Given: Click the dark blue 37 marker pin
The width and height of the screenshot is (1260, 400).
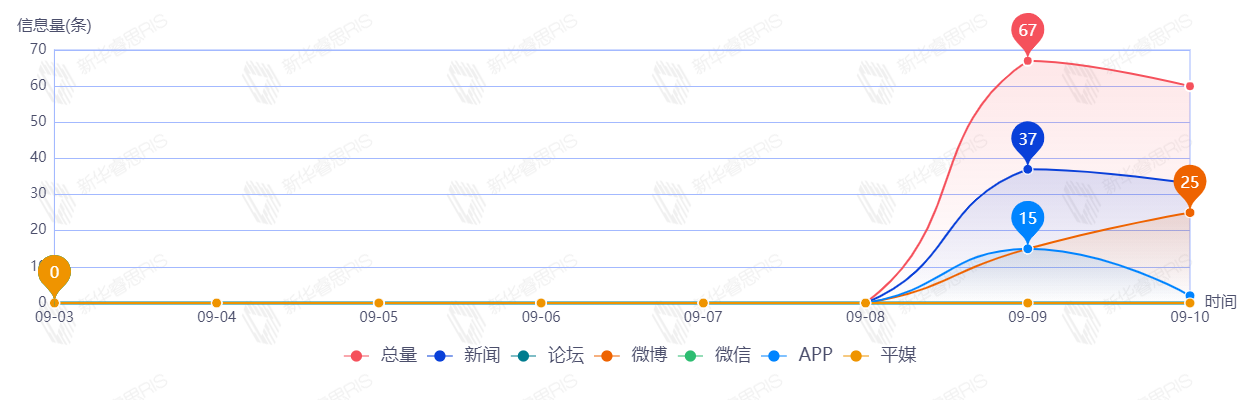Looking at the screenshot, I should (x=1027, y=139).
